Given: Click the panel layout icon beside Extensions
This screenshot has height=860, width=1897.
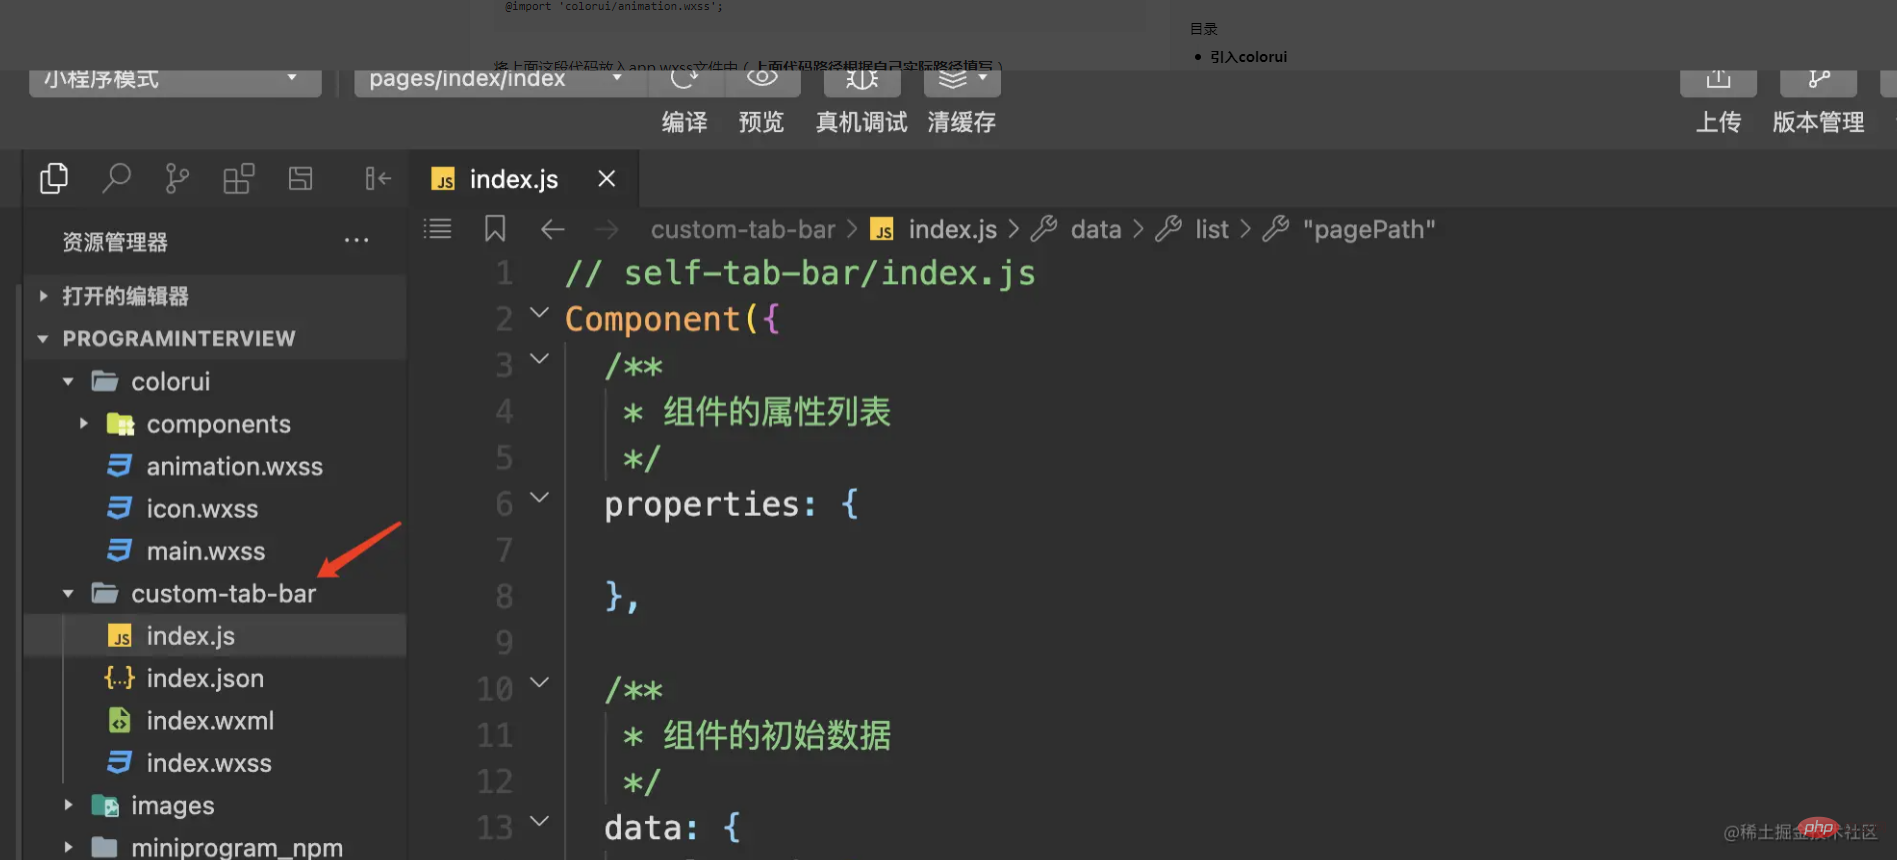Looking at the screenshot, I should click(x=300, y=179).
